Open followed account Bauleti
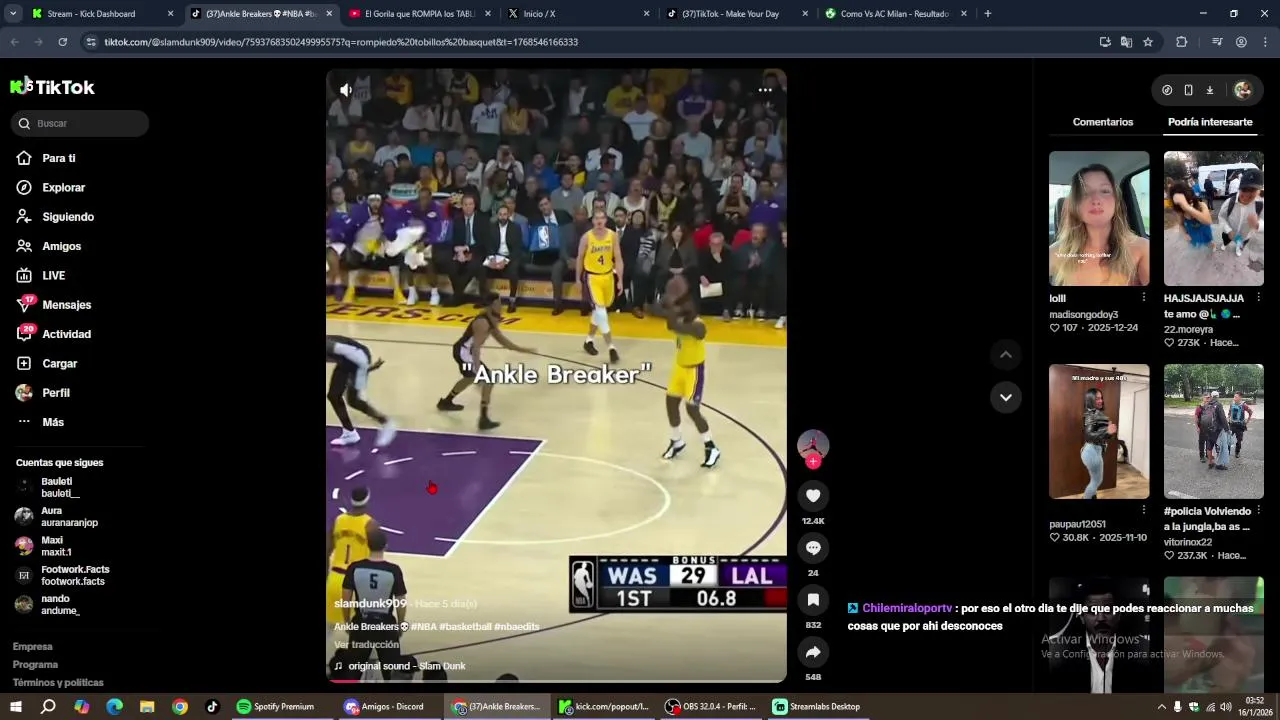1280x720 pixels. click(60, 487)
